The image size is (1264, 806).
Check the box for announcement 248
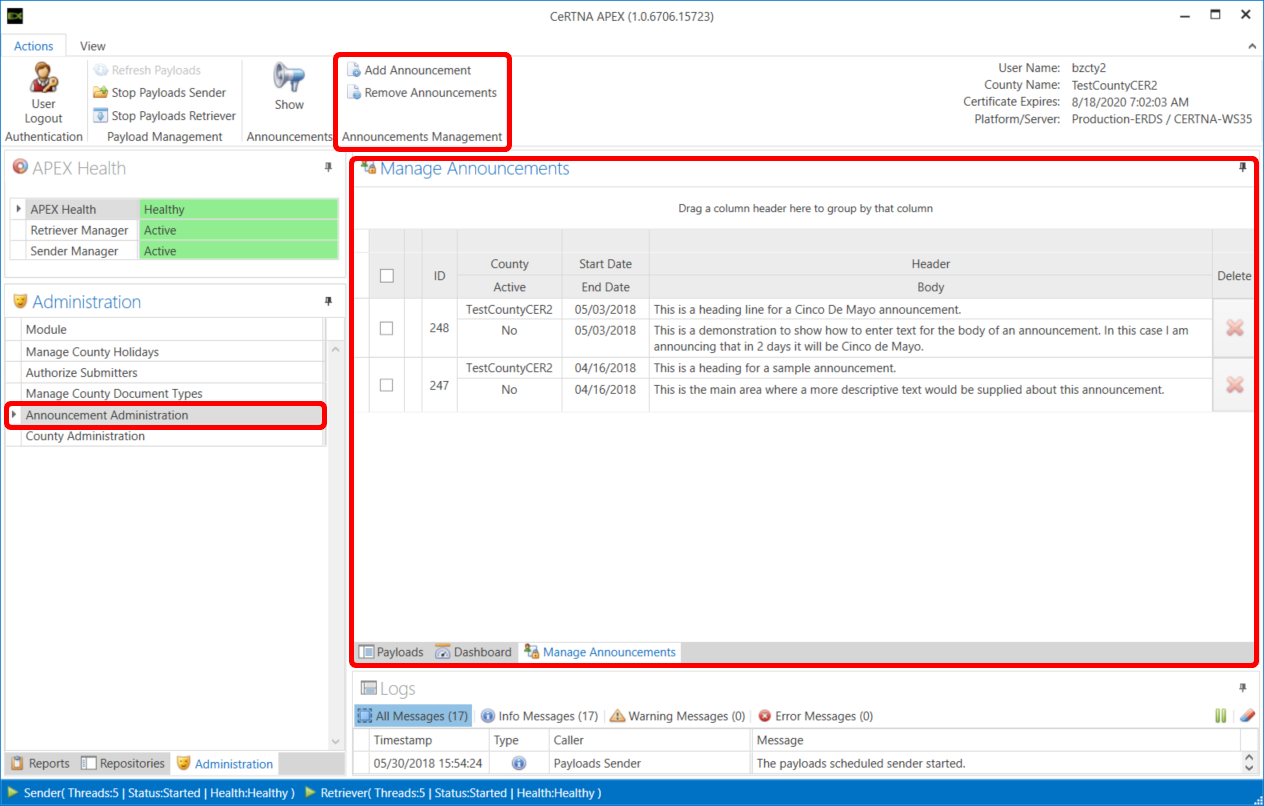(x=387, y=328)
